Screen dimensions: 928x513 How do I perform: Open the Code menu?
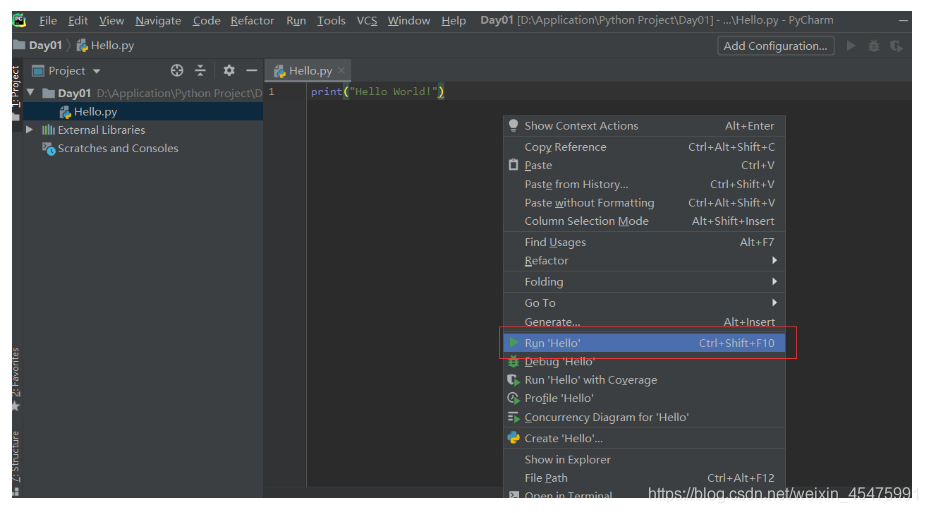point(207,21)
